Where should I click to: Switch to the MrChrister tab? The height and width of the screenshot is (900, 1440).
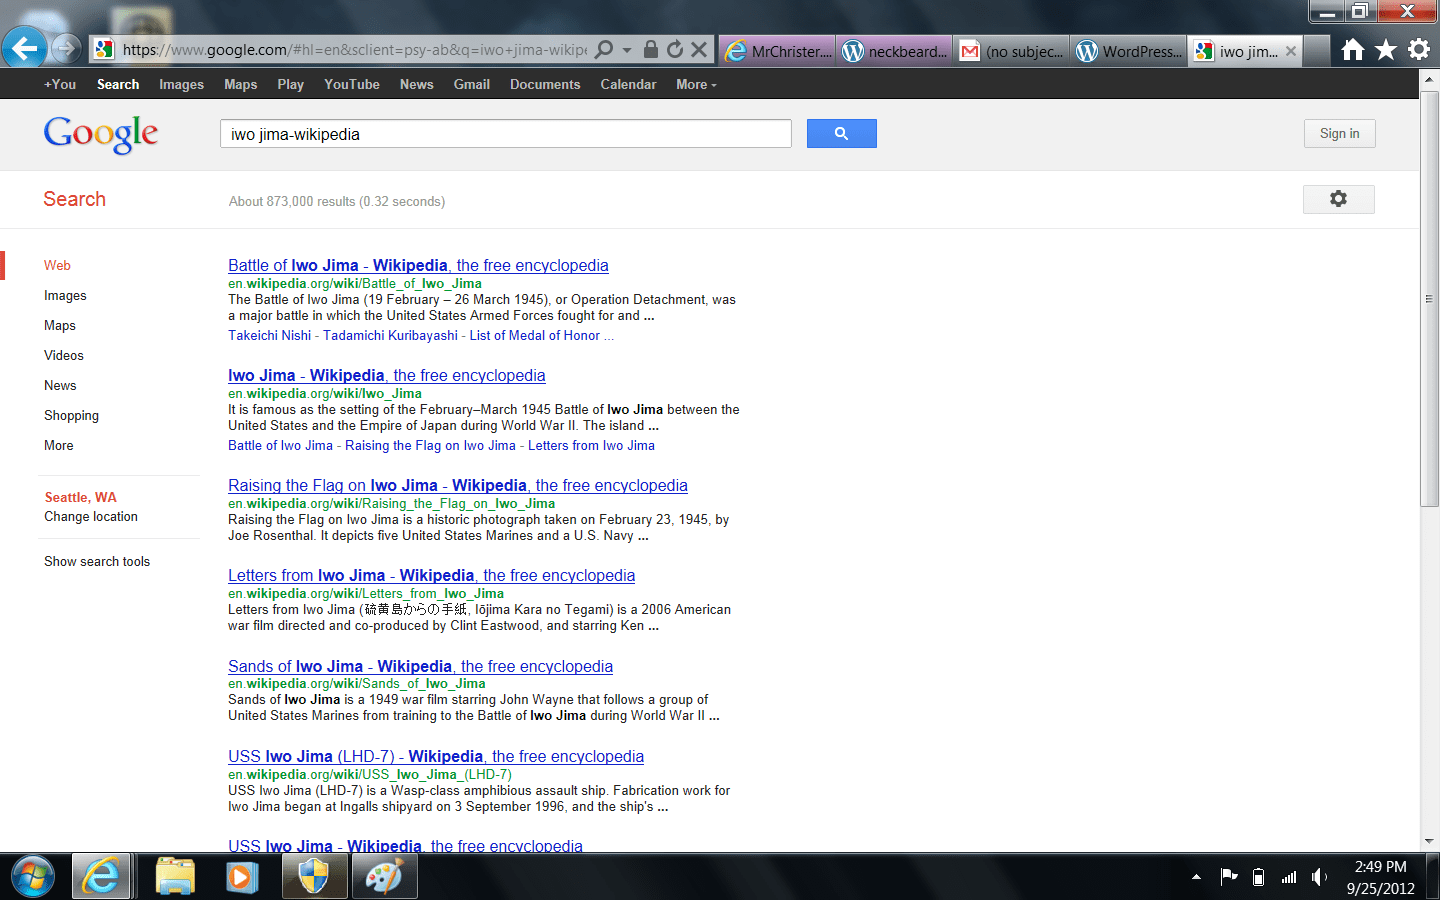(777, 51)
